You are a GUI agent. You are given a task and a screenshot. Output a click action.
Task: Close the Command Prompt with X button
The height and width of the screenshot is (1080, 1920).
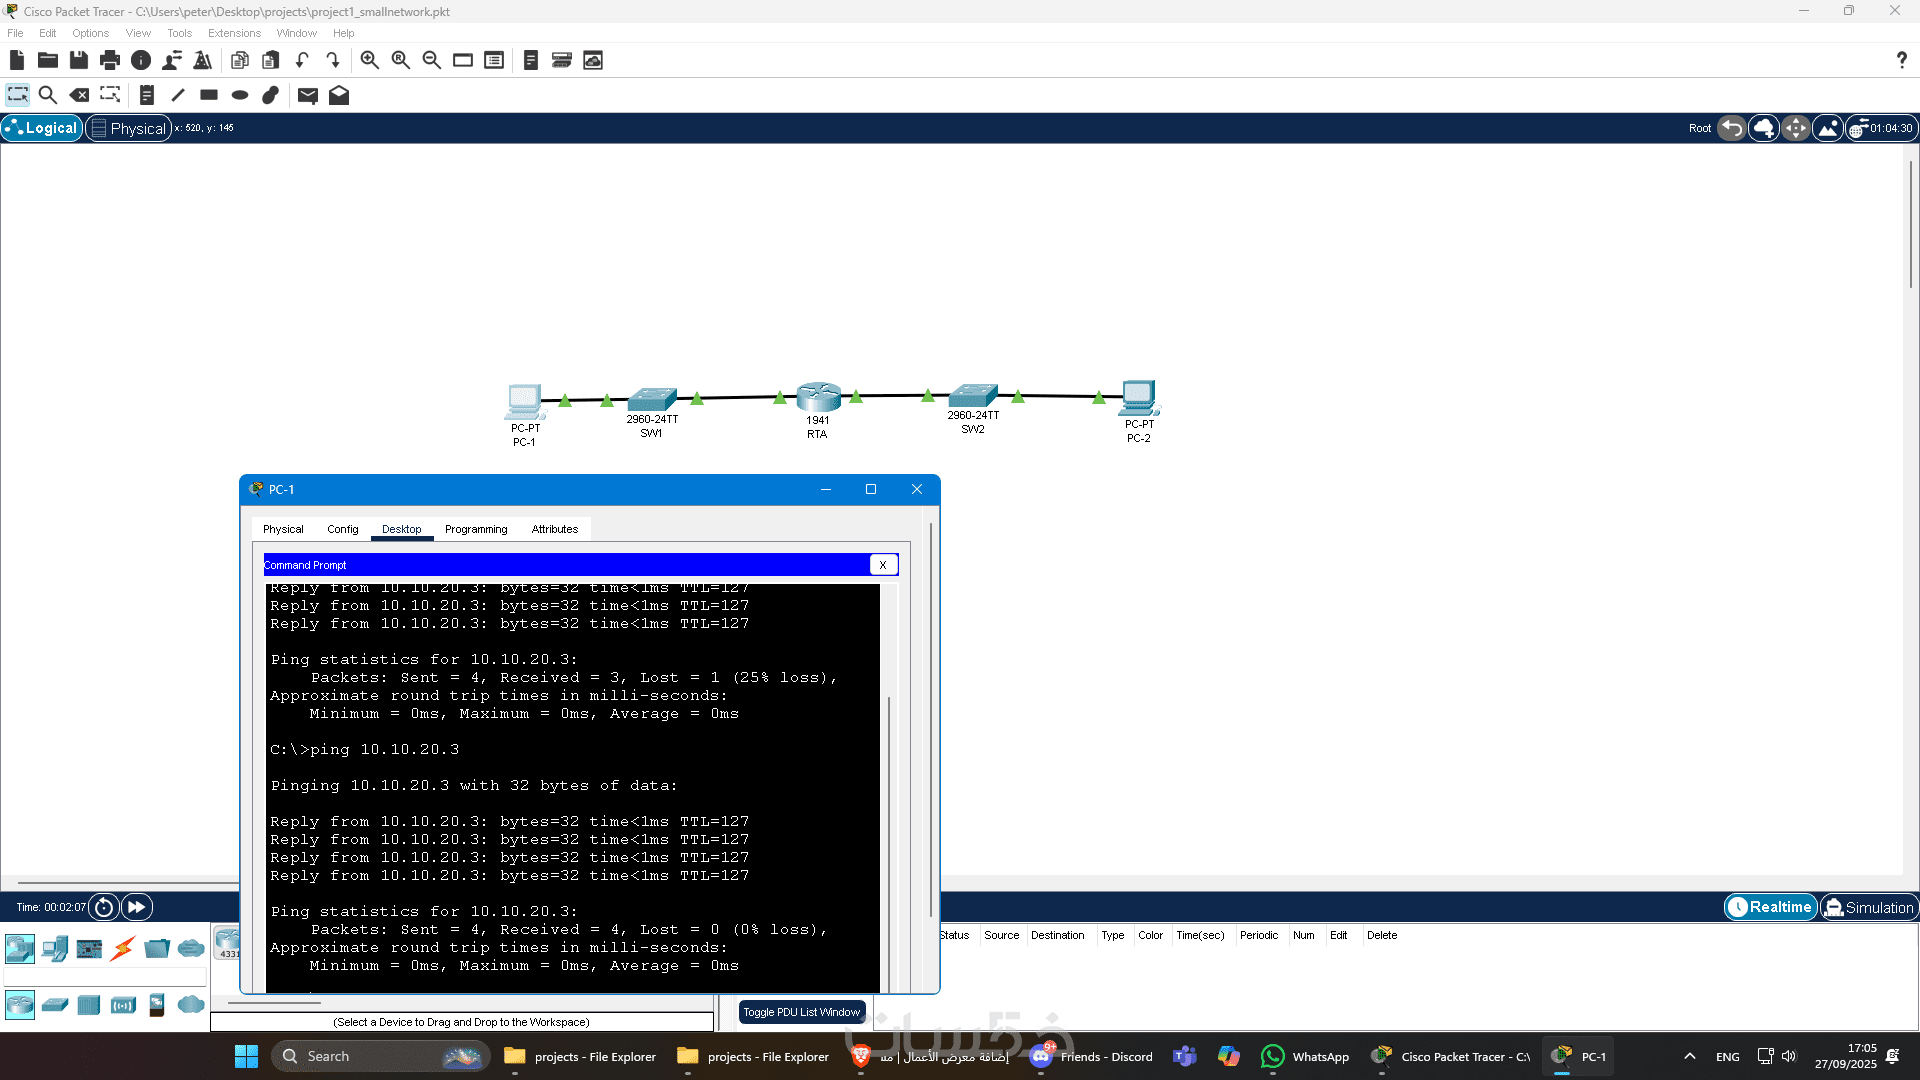click(883, 565)
